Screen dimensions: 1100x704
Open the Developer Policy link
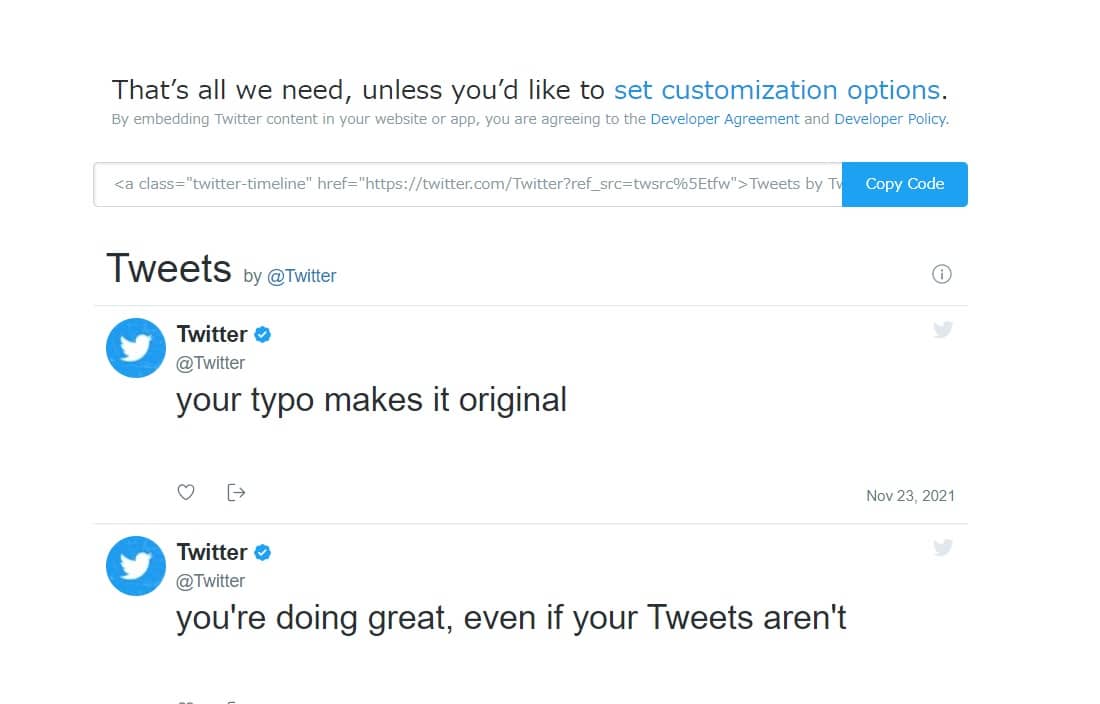[x=889, y=119]
